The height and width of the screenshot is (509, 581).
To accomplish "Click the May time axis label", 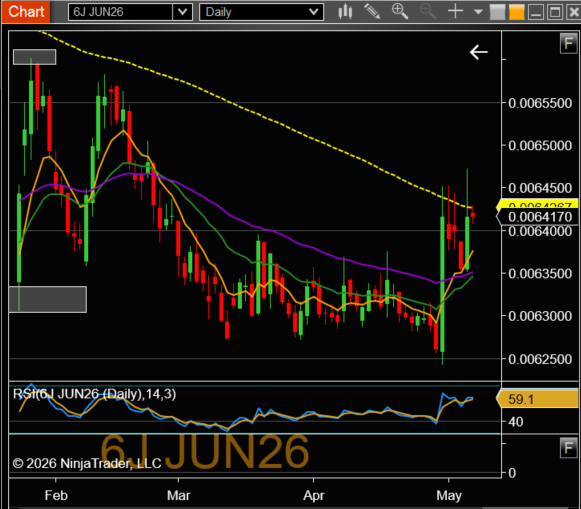I will click(449, 495).
